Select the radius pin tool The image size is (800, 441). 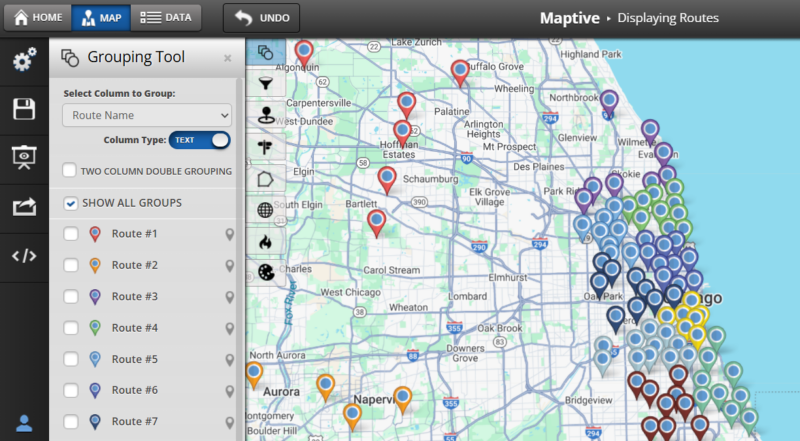[265, 115]
